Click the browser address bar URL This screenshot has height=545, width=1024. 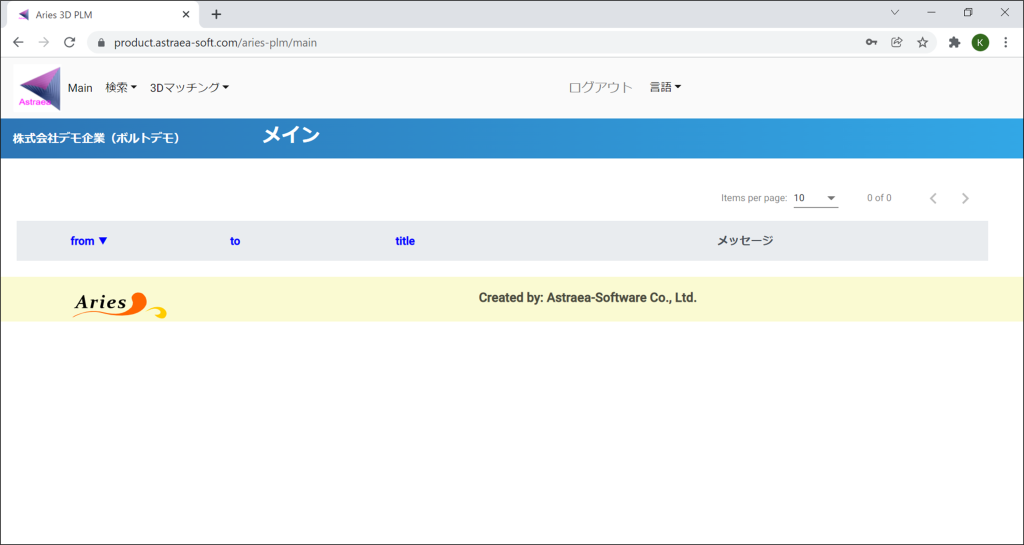coord(216,42)
